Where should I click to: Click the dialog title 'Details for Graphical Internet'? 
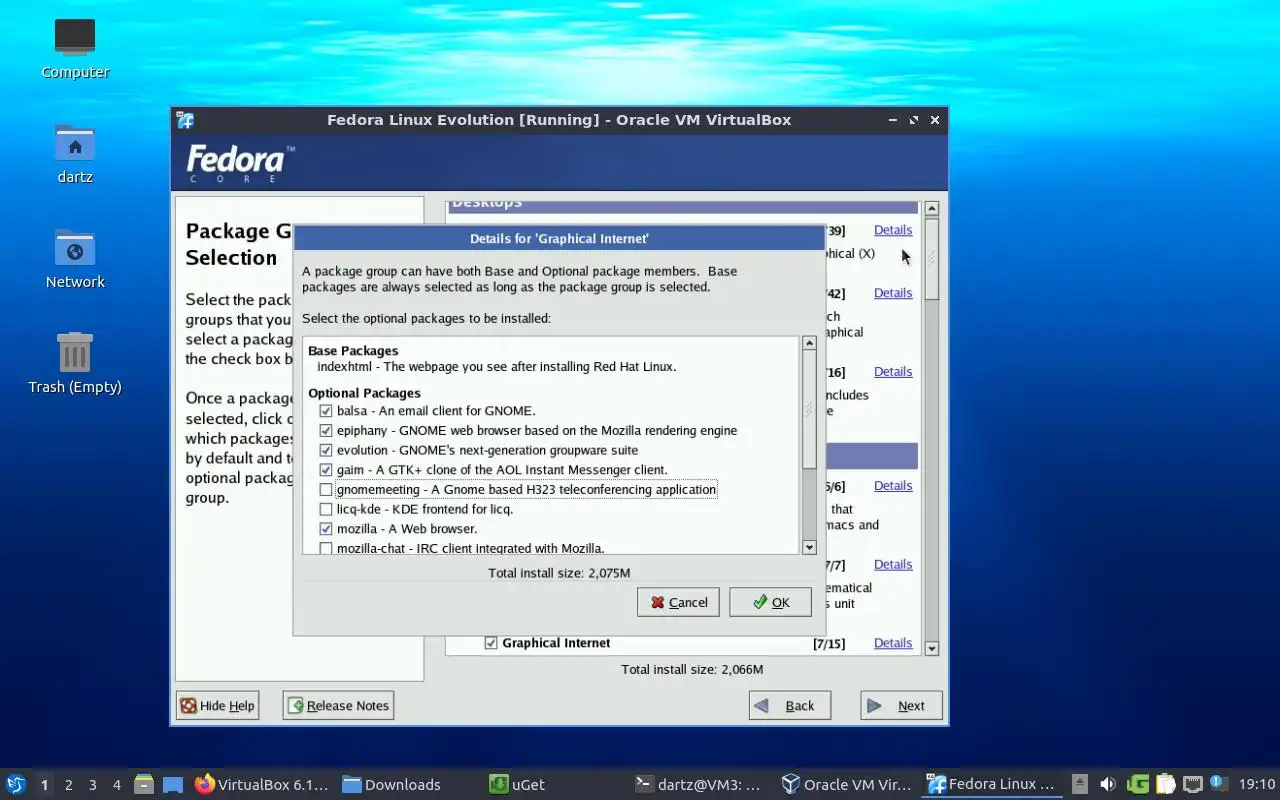[559, 239]
